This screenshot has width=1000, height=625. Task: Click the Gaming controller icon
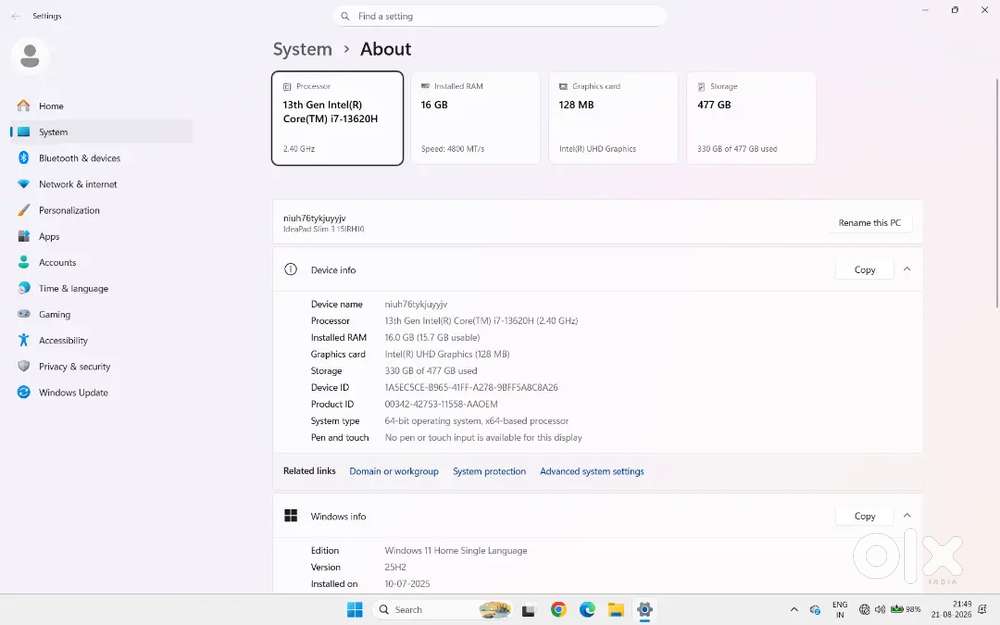[24, 314]
